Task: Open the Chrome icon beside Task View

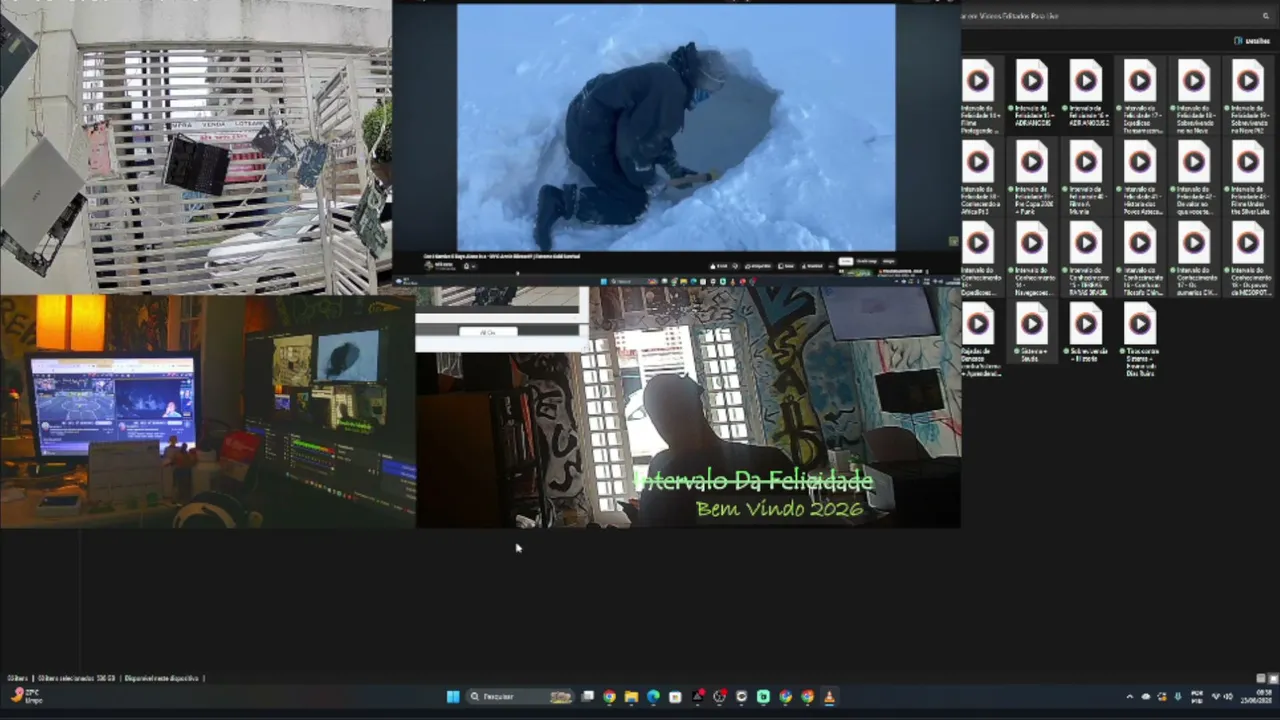Action: point(609,697)
